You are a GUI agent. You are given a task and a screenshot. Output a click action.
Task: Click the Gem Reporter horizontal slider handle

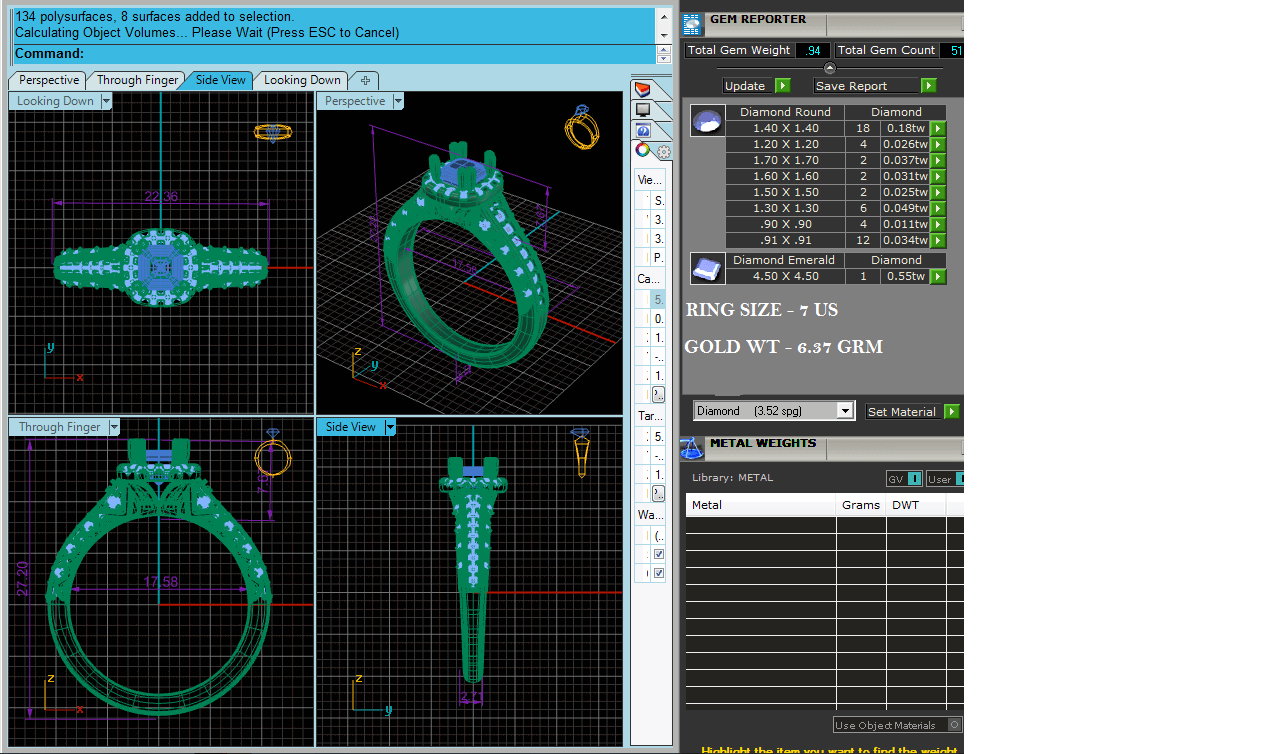pos(829,68)
